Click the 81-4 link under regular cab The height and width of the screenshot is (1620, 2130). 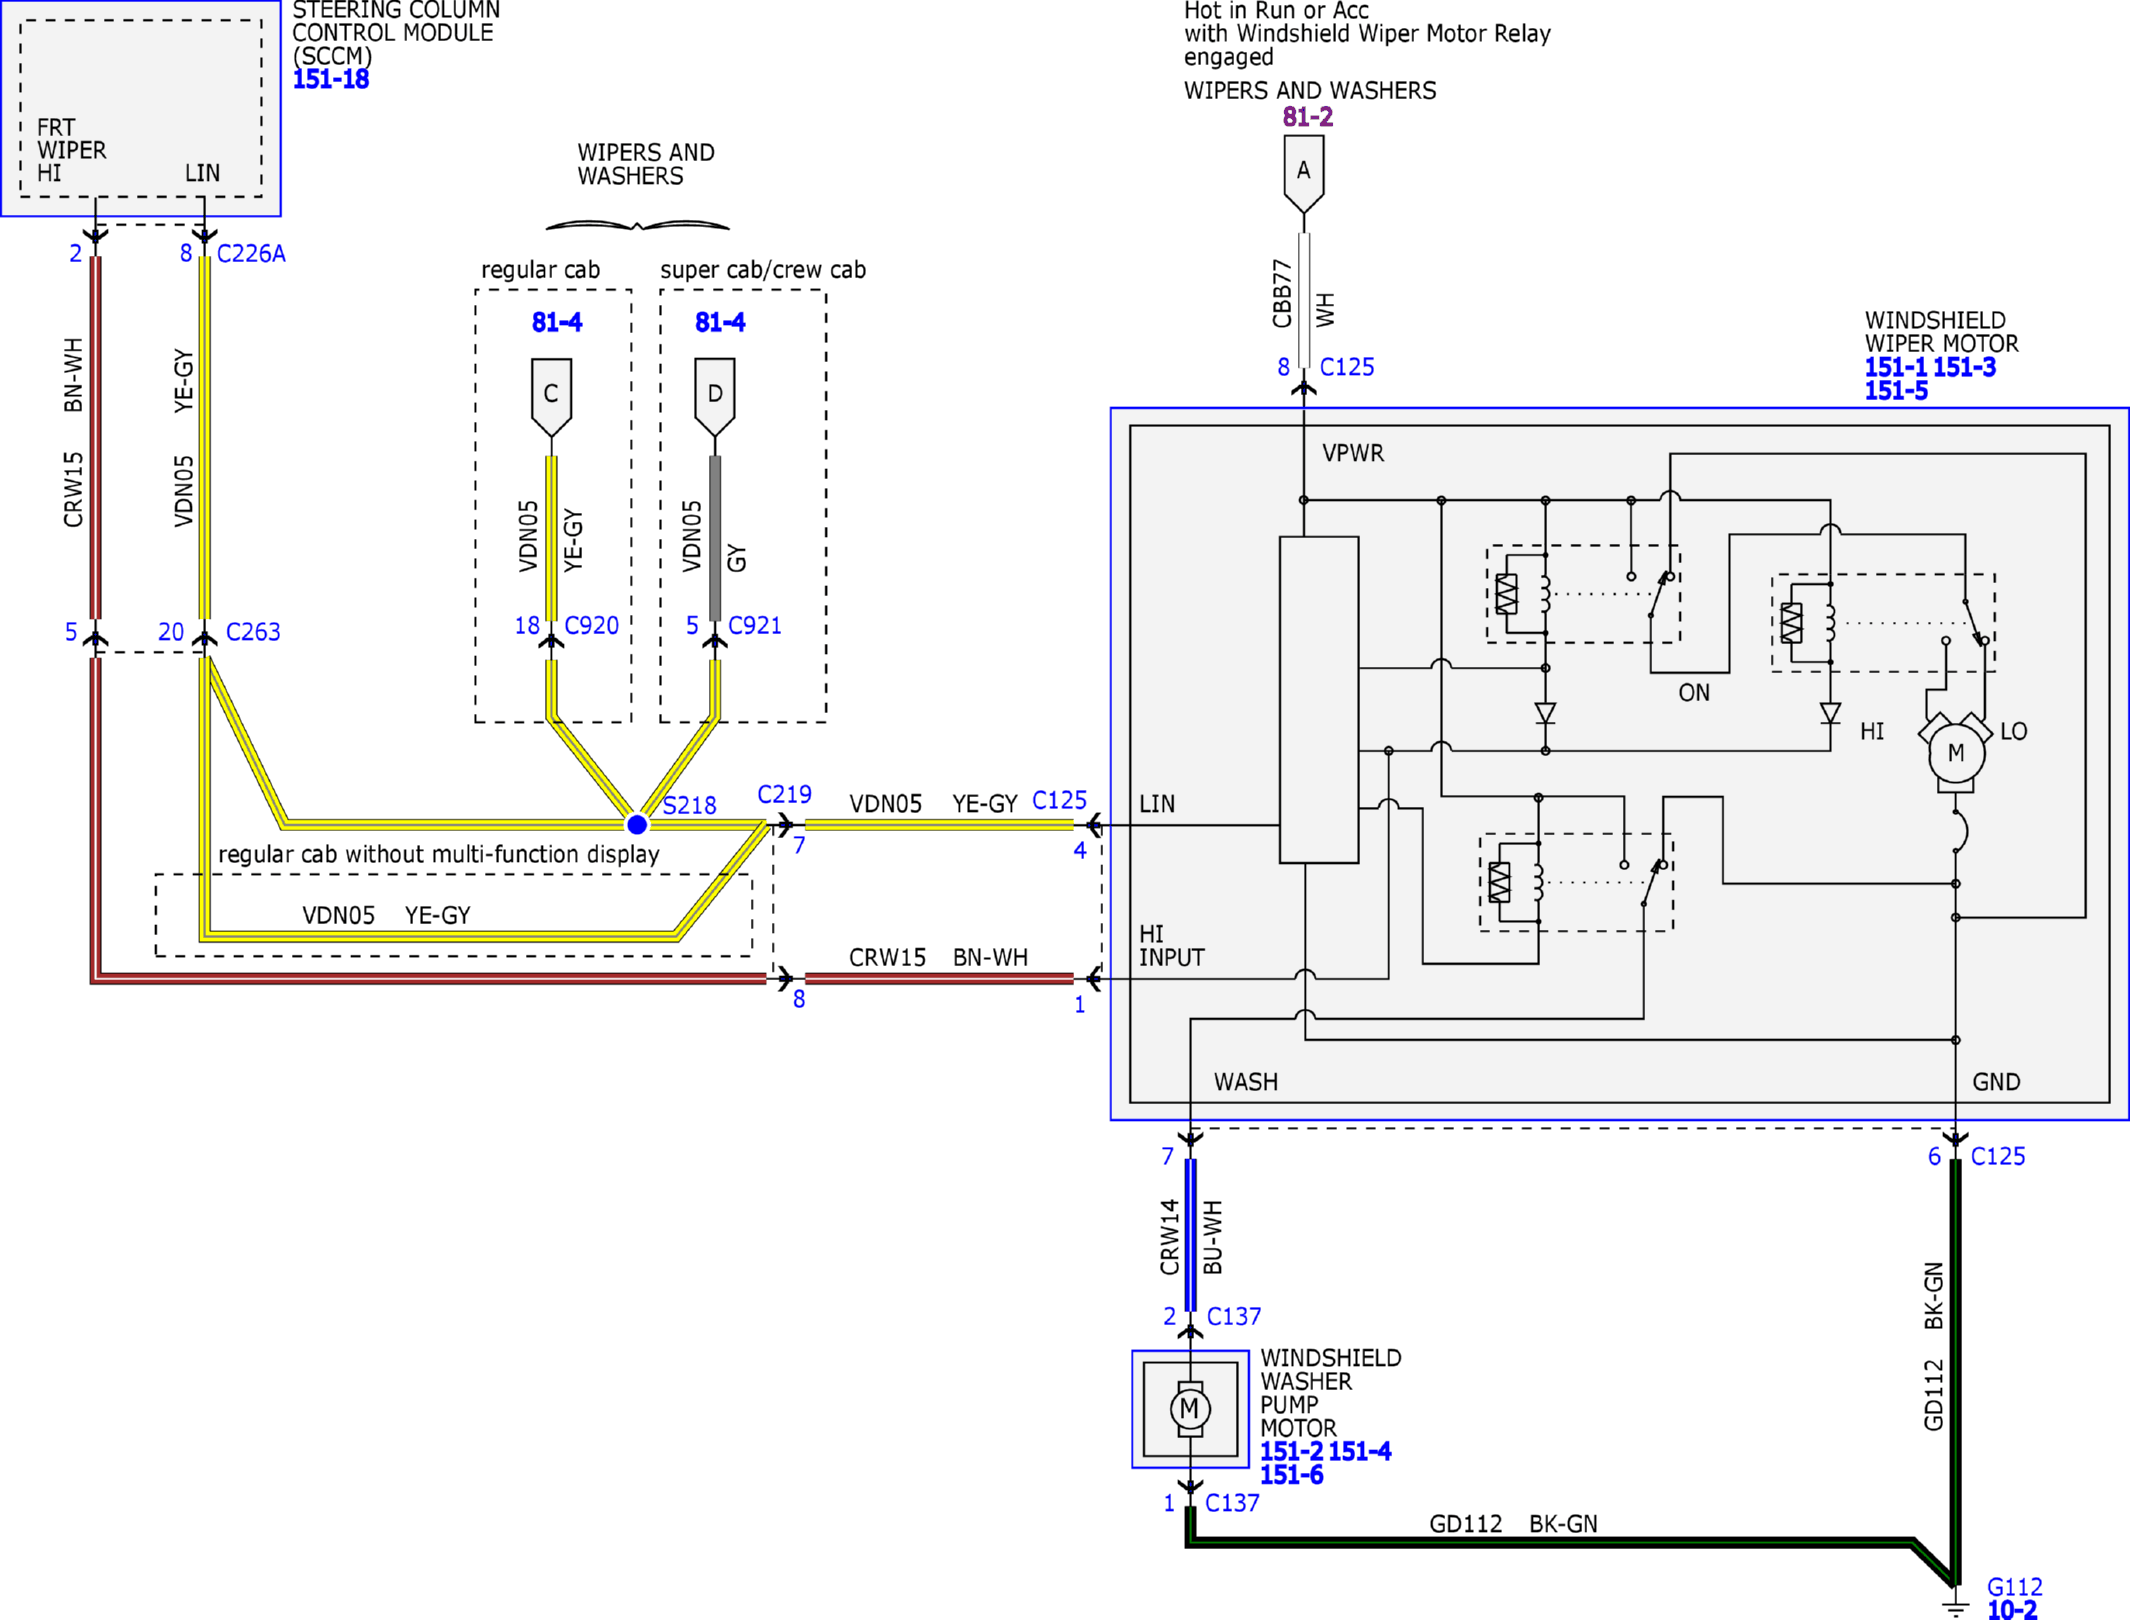[x=557, y=322]
